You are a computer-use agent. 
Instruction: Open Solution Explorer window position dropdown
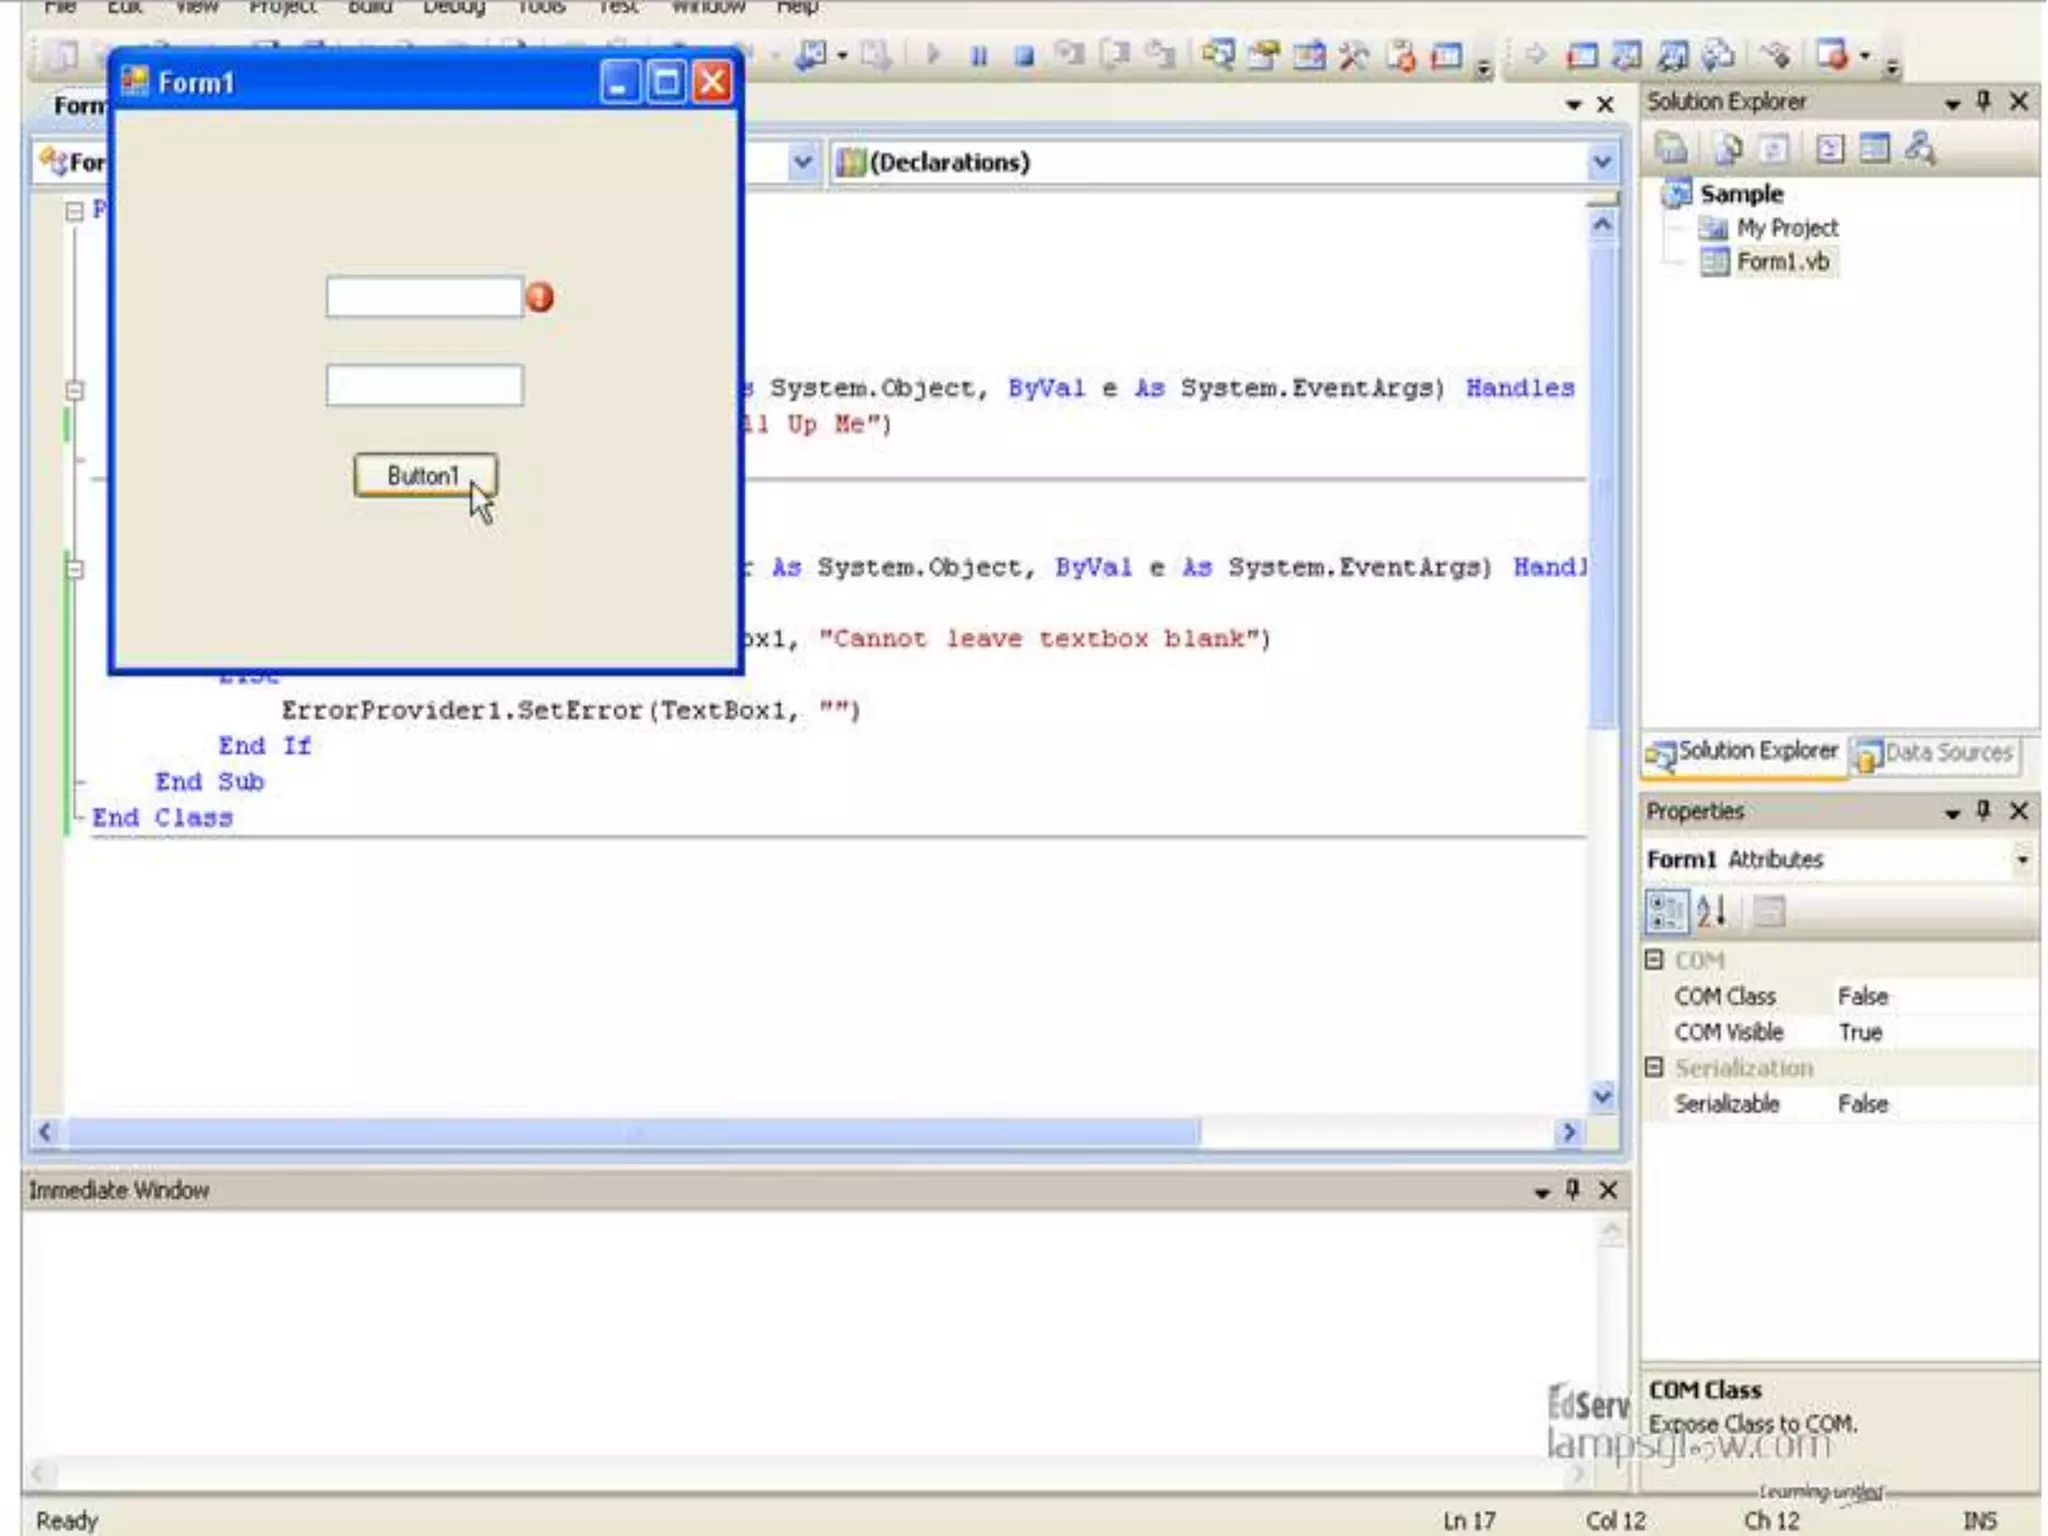[x=1953, y=103]
